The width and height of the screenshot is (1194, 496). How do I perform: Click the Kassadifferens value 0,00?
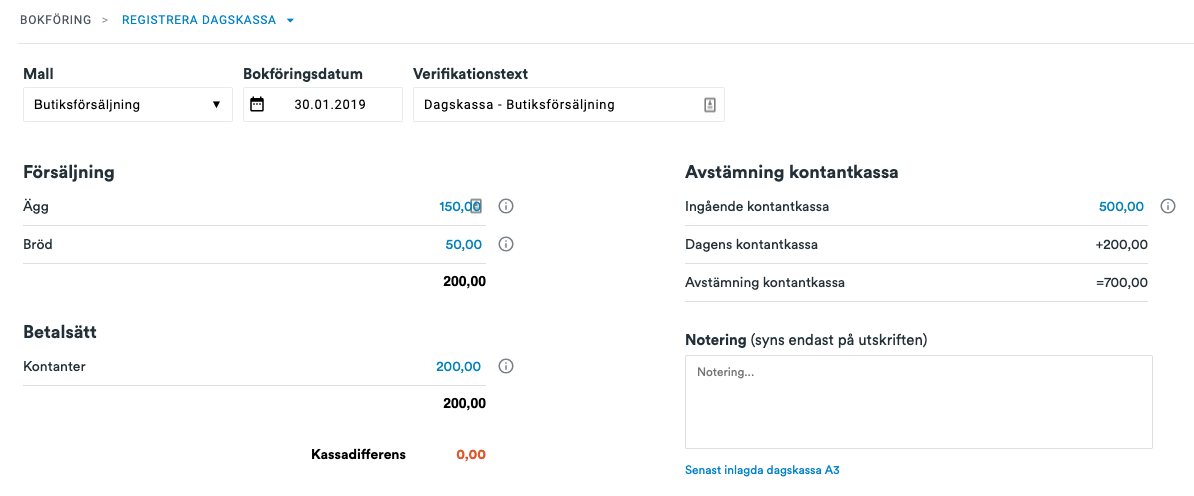coord(471,455)
